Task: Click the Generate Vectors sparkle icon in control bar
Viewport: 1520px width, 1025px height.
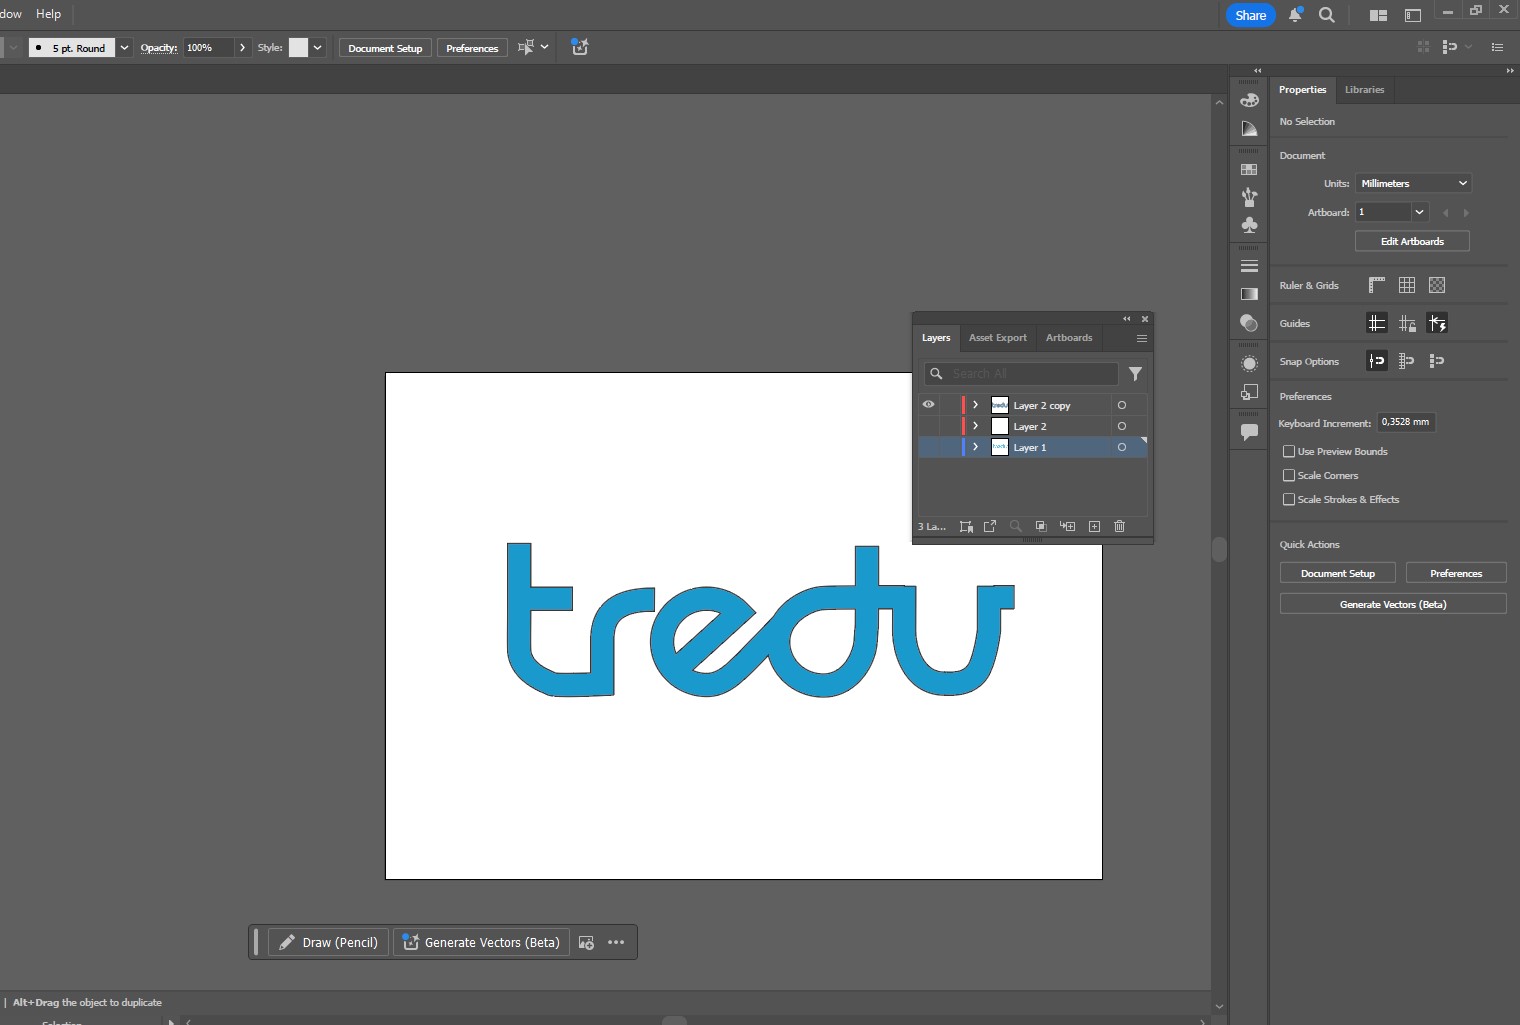Action: (x=580, y=47)
